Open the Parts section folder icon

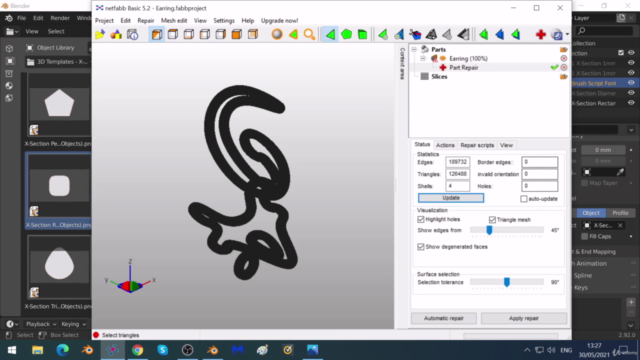click(x=564, y=49)
